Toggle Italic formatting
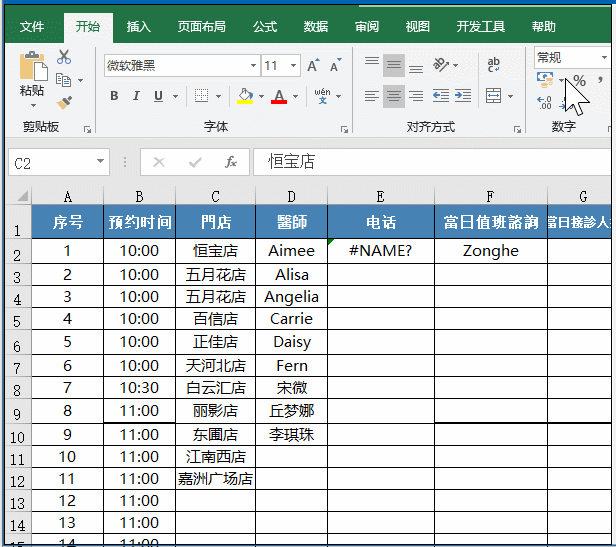616x547 pixels. [136, 97]
